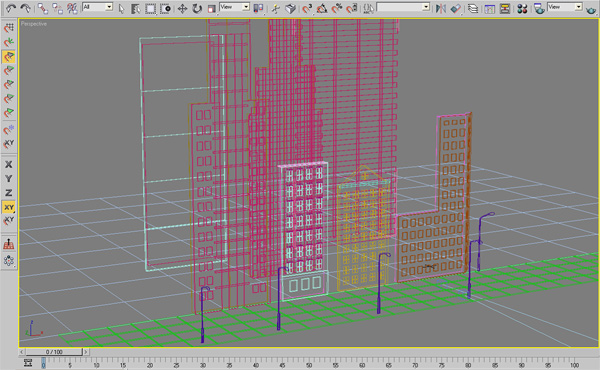600x370 pixels.
Task: Activate Select and Move tool
Action: coord(182,8)
